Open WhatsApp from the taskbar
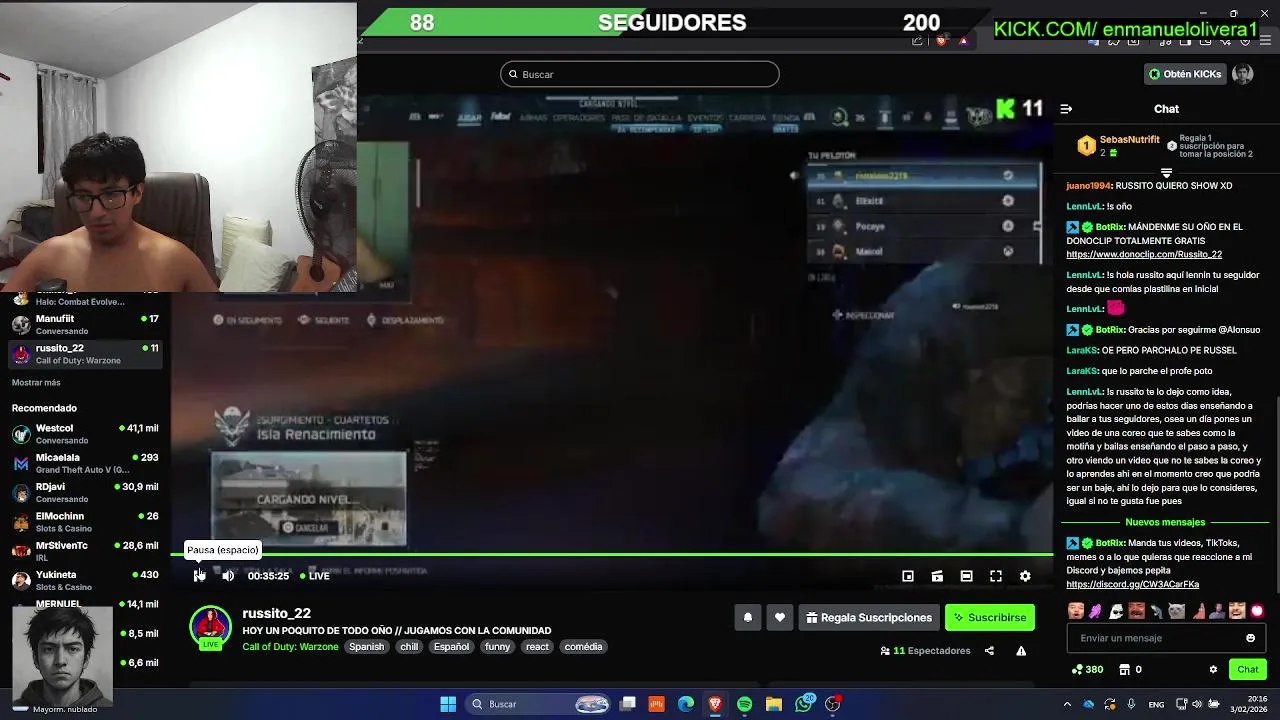1280x720 pixels. pos(804,704)
